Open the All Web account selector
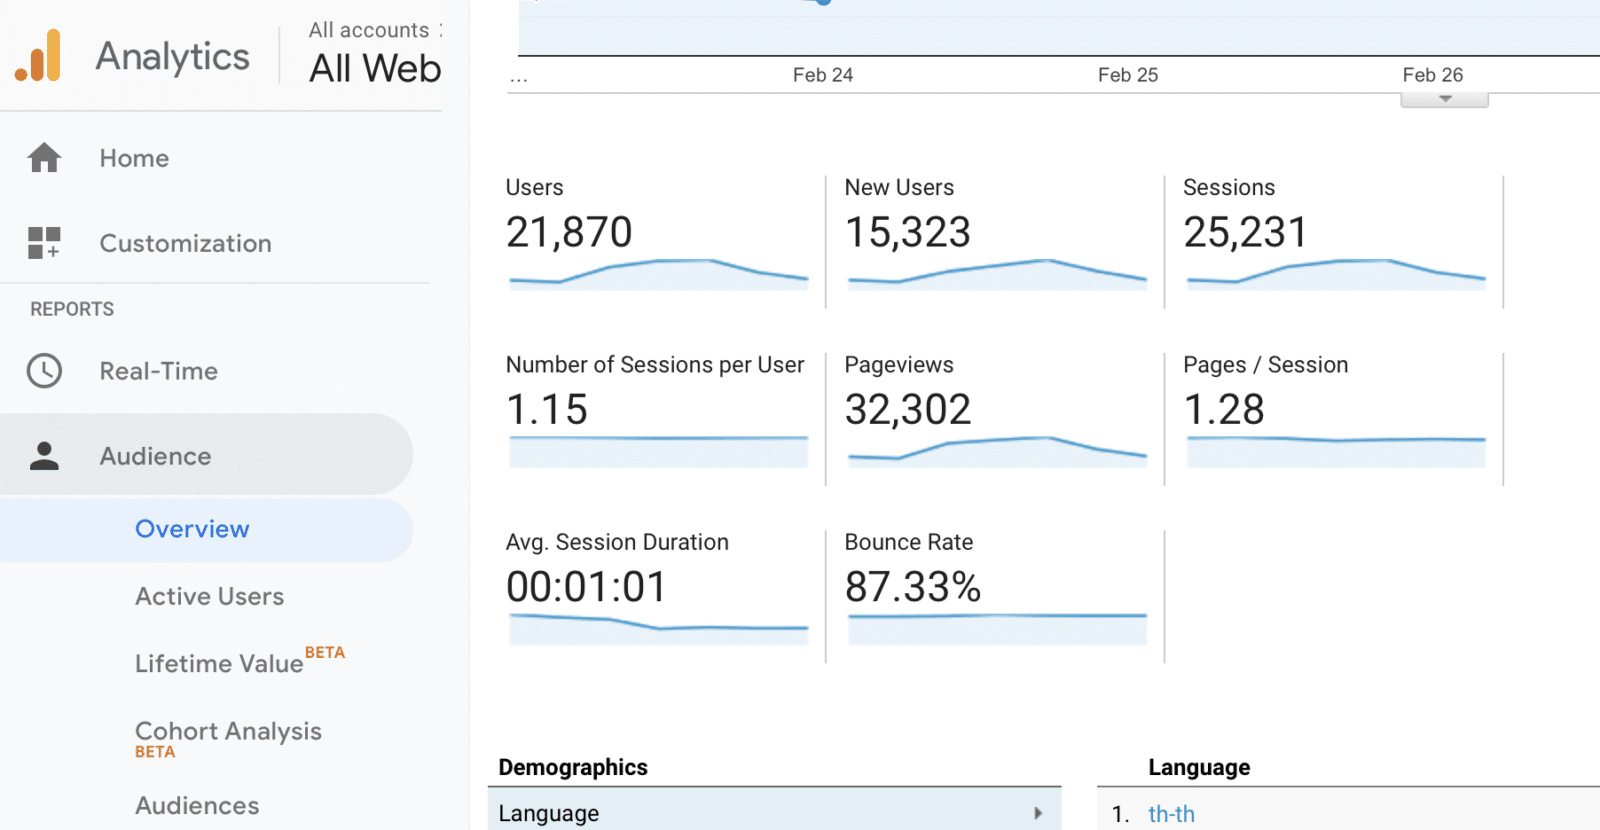Viewport: 1600px width, 830px height. (x=374, y=68)
